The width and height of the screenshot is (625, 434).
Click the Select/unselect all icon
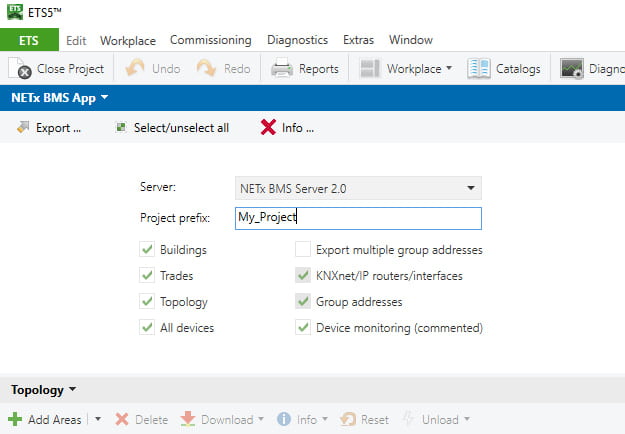tap(120, 128)
